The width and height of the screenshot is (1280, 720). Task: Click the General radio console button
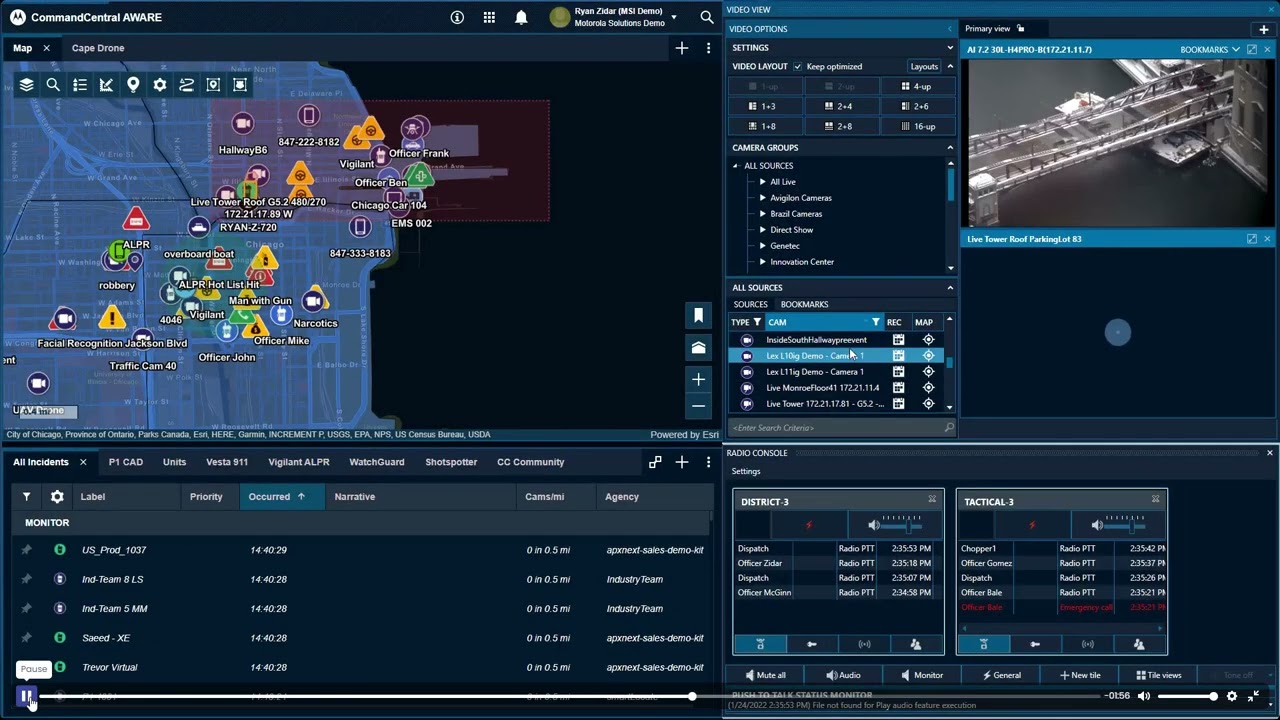(x=1001, y=675)
